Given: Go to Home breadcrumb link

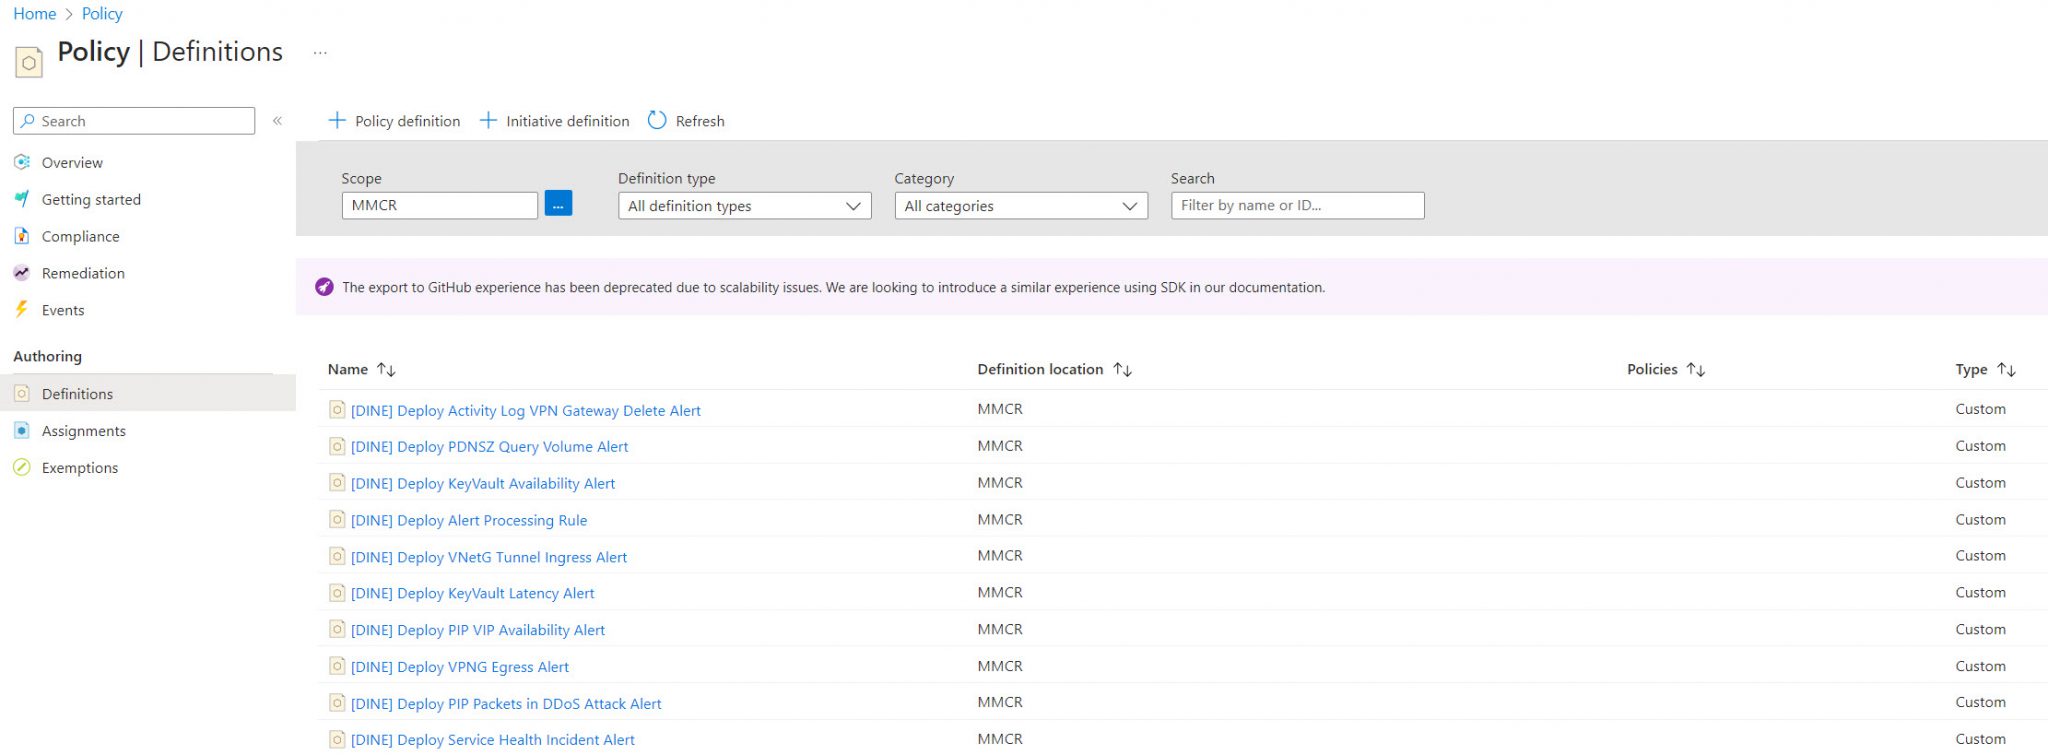Looking at the screenshot, I should (34, 14).
